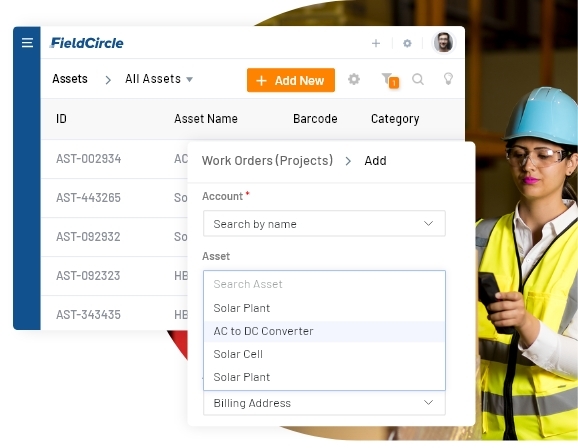This screenshot has height=448, width=578.
Task: Go to Work Orders (Projects) breadcrumb
Action: (x=267, y=161)
